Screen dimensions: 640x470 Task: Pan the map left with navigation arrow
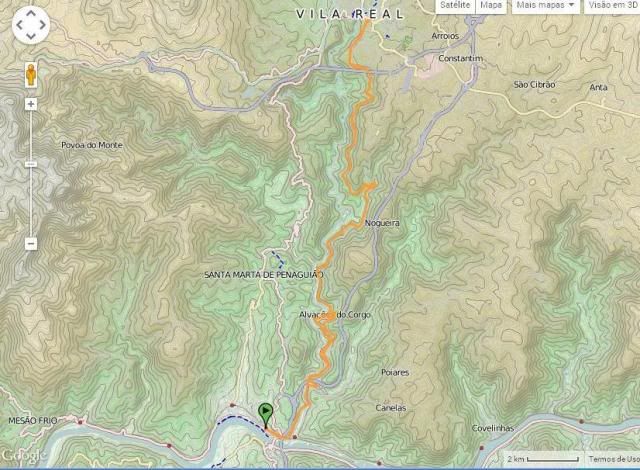click(x=19, y=25)
